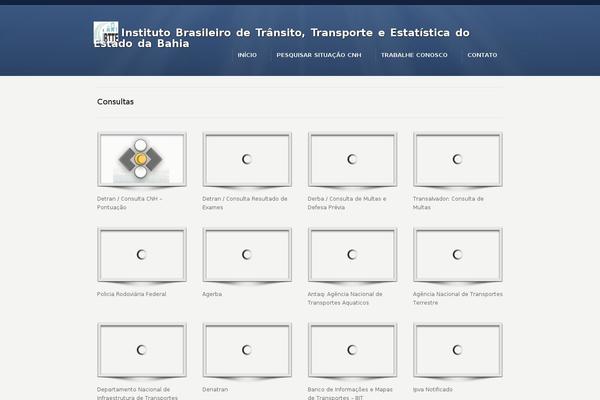
Task: Click the Ipva Notificado thumbnail image
Action: click(458, 350)
